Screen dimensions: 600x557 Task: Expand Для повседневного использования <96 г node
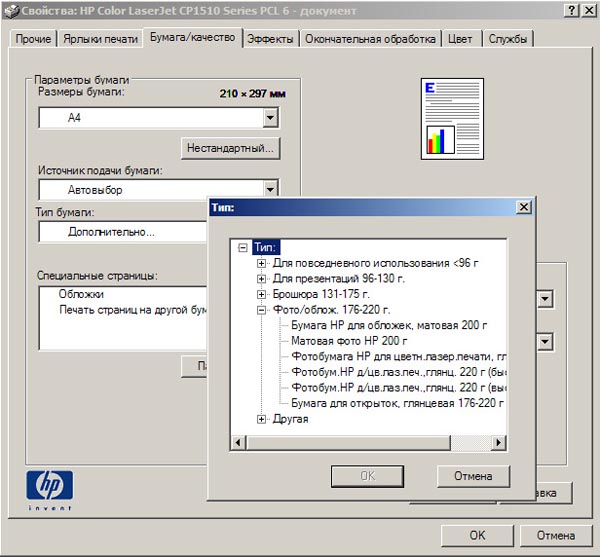coord(261,263)
